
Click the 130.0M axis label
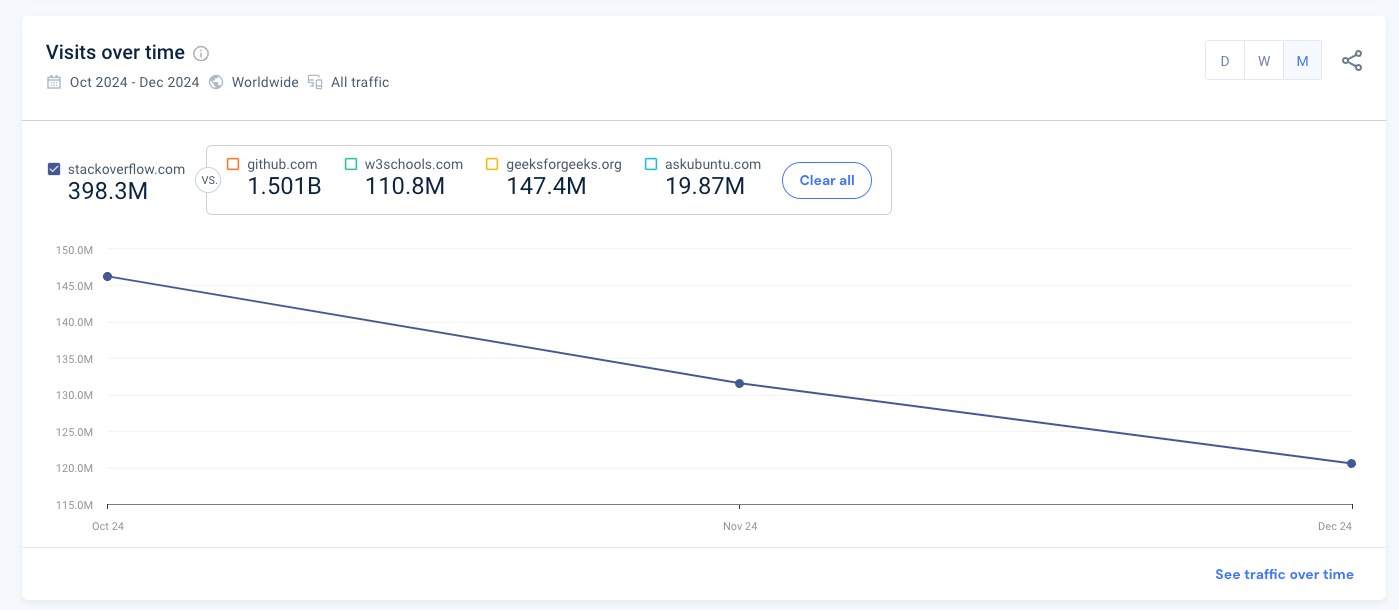[74, 396]
